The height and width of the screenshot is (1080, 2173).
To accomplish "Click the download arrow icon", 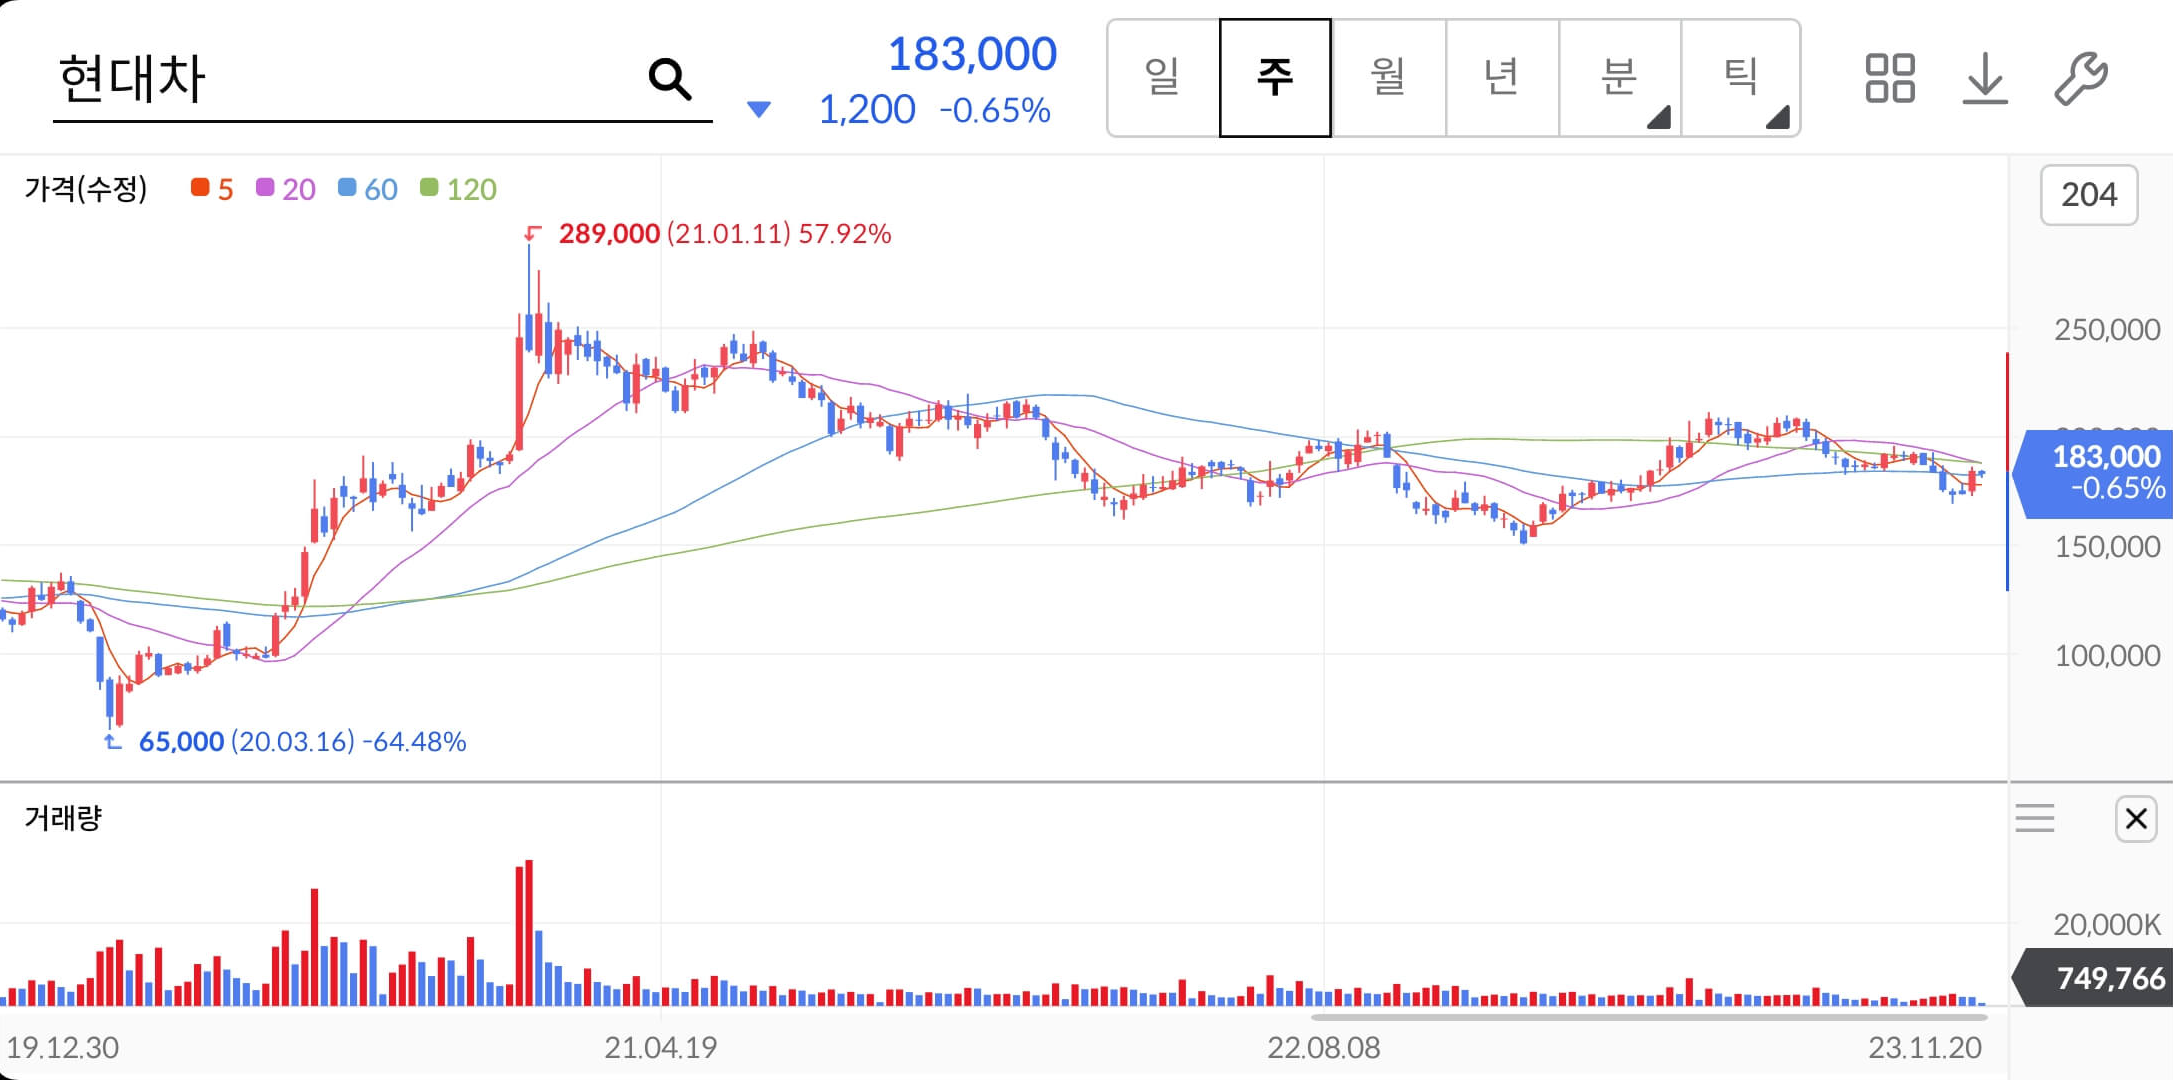I will (x=1985, y=78).
